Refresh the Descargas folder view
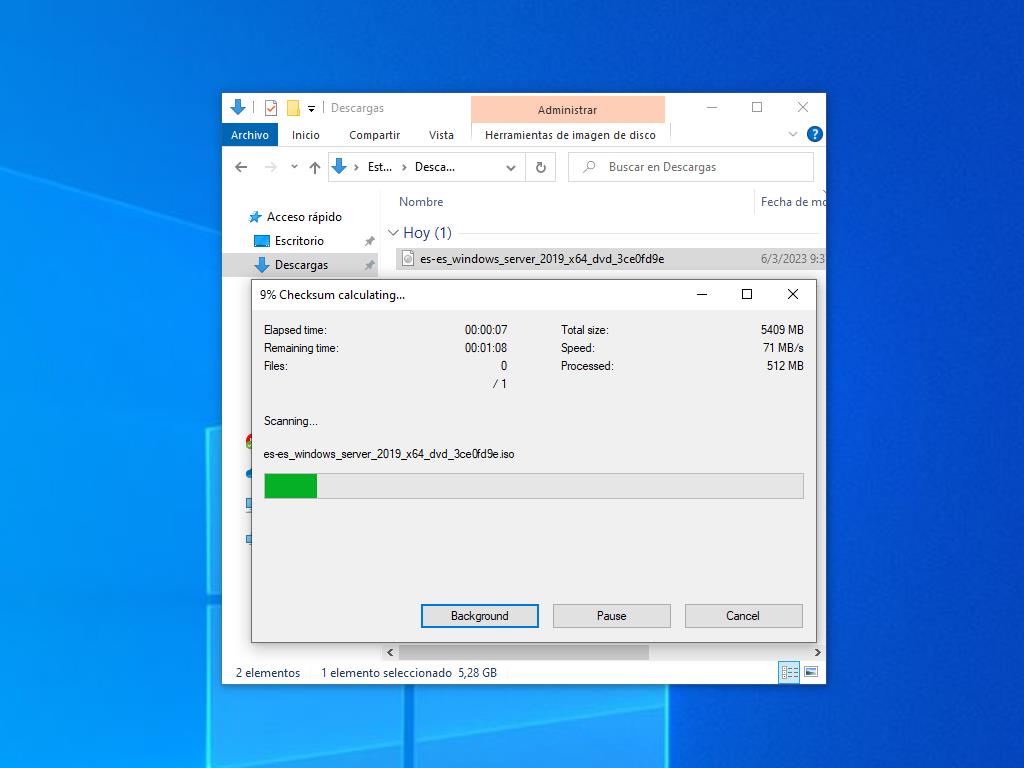The height and width of the screenshot is (768, 1024). pos(541,168)
